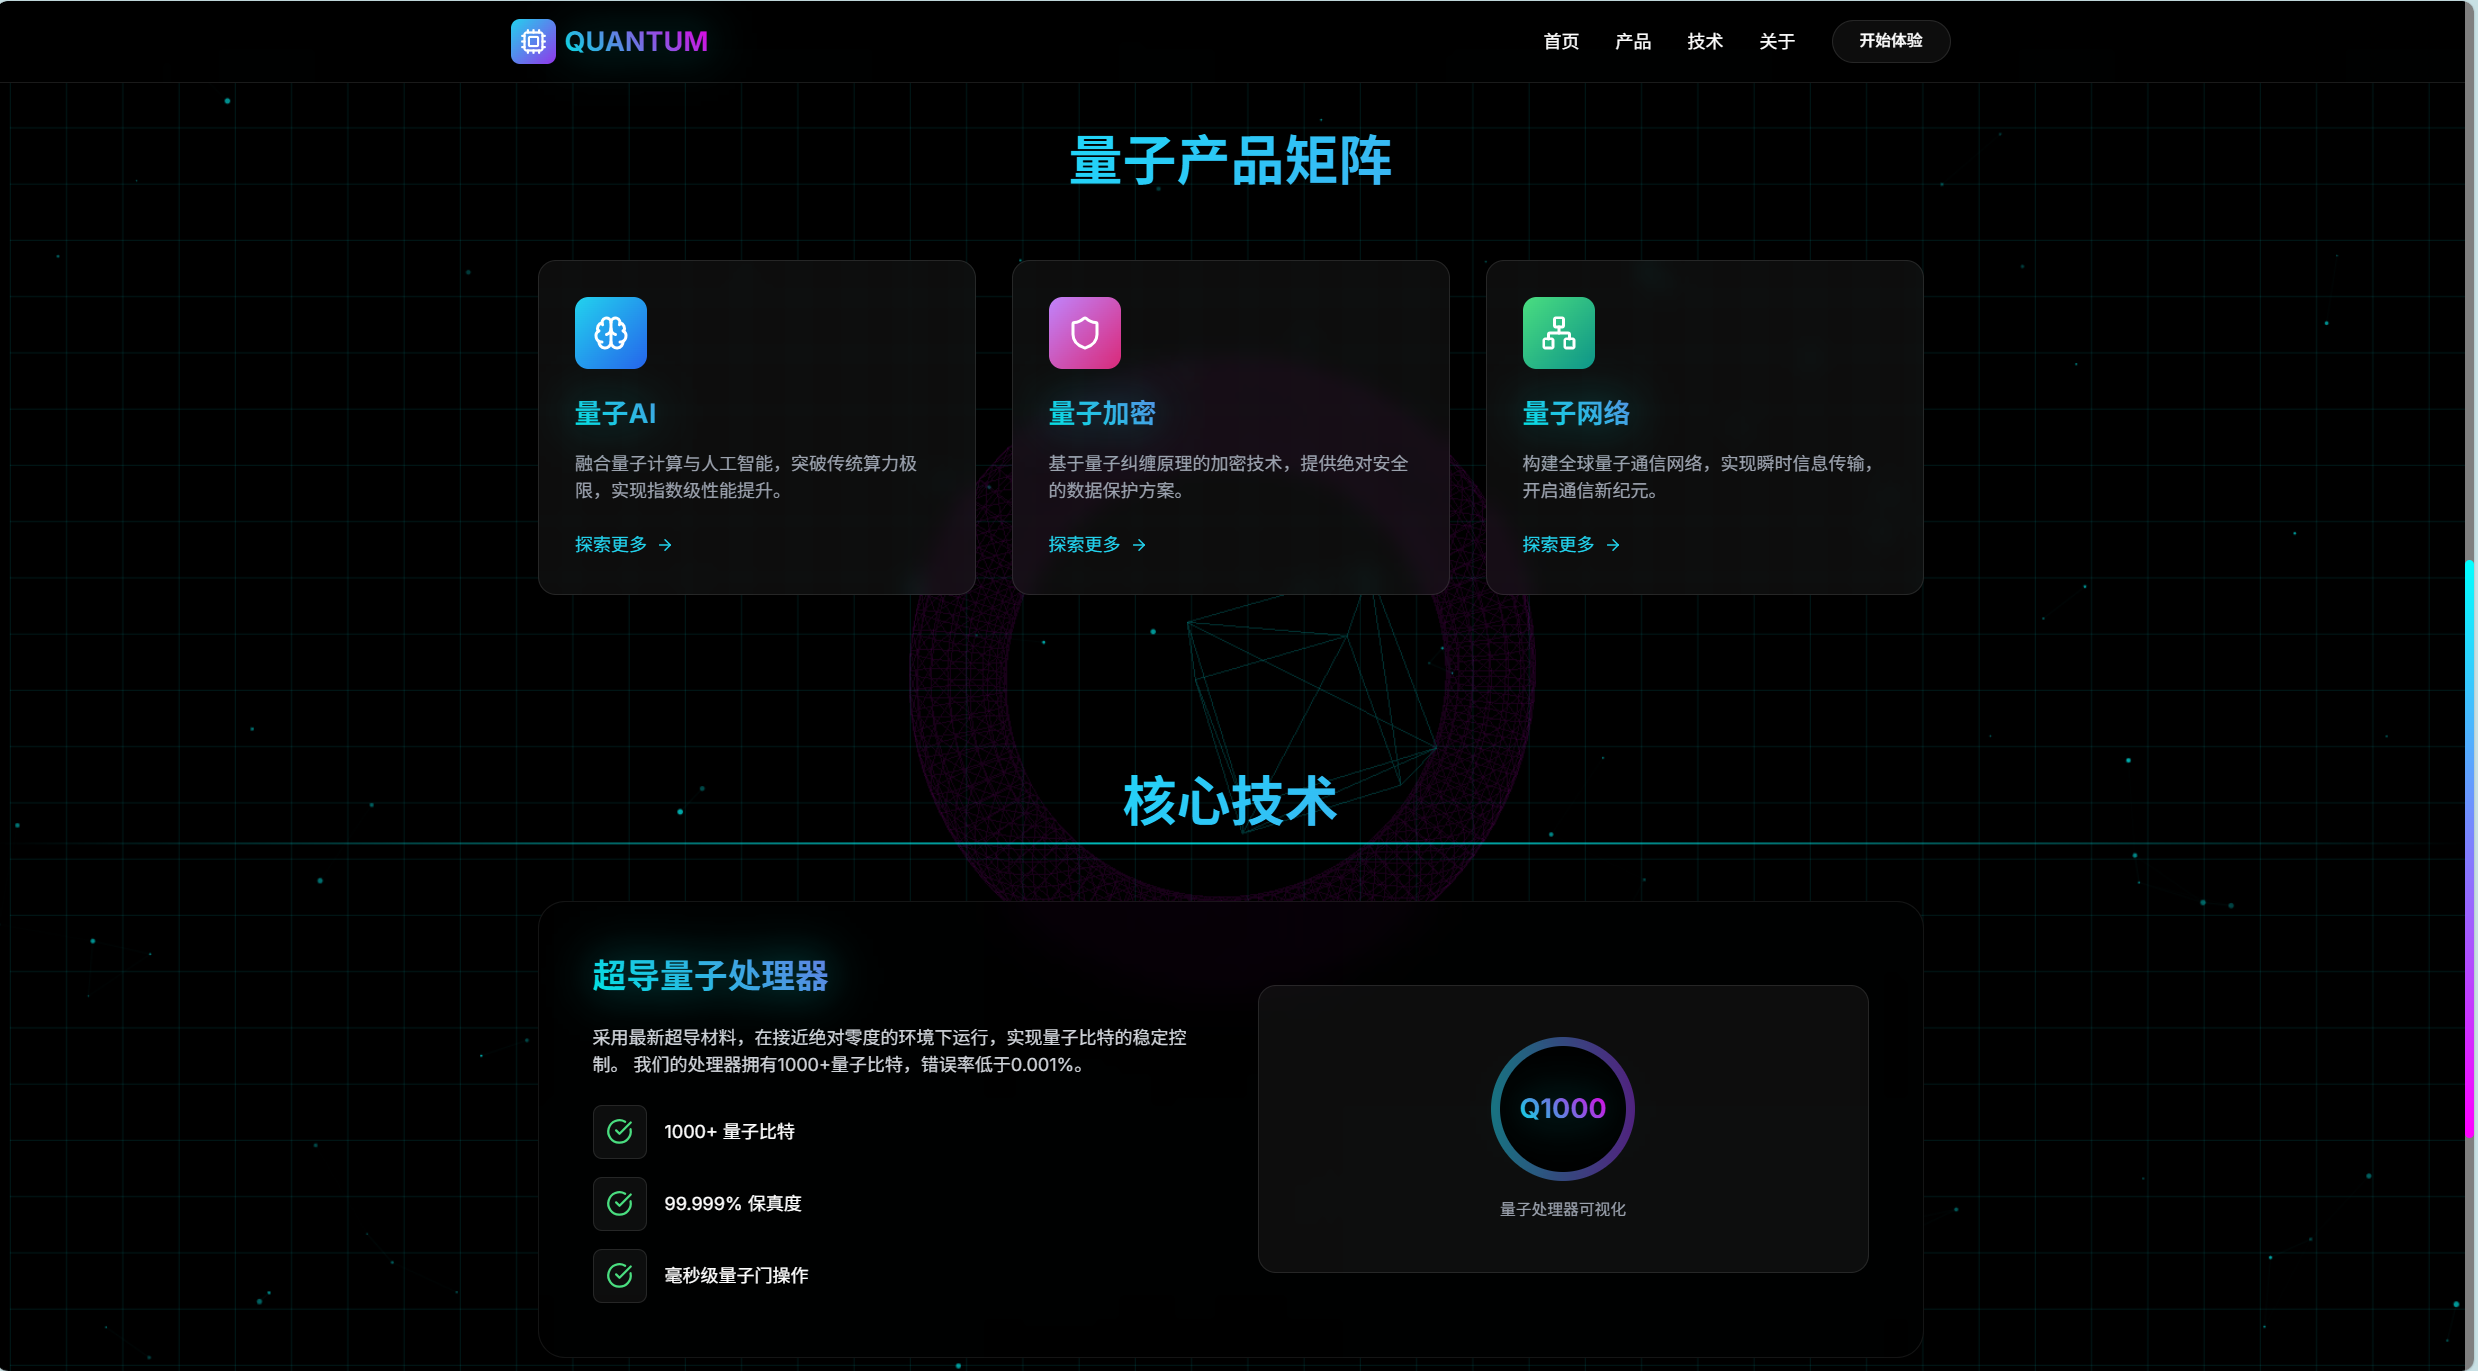Screen dimensions: 2478x1371
Task: Click the QUANTUM brand name text
Action: coord(636,41)
